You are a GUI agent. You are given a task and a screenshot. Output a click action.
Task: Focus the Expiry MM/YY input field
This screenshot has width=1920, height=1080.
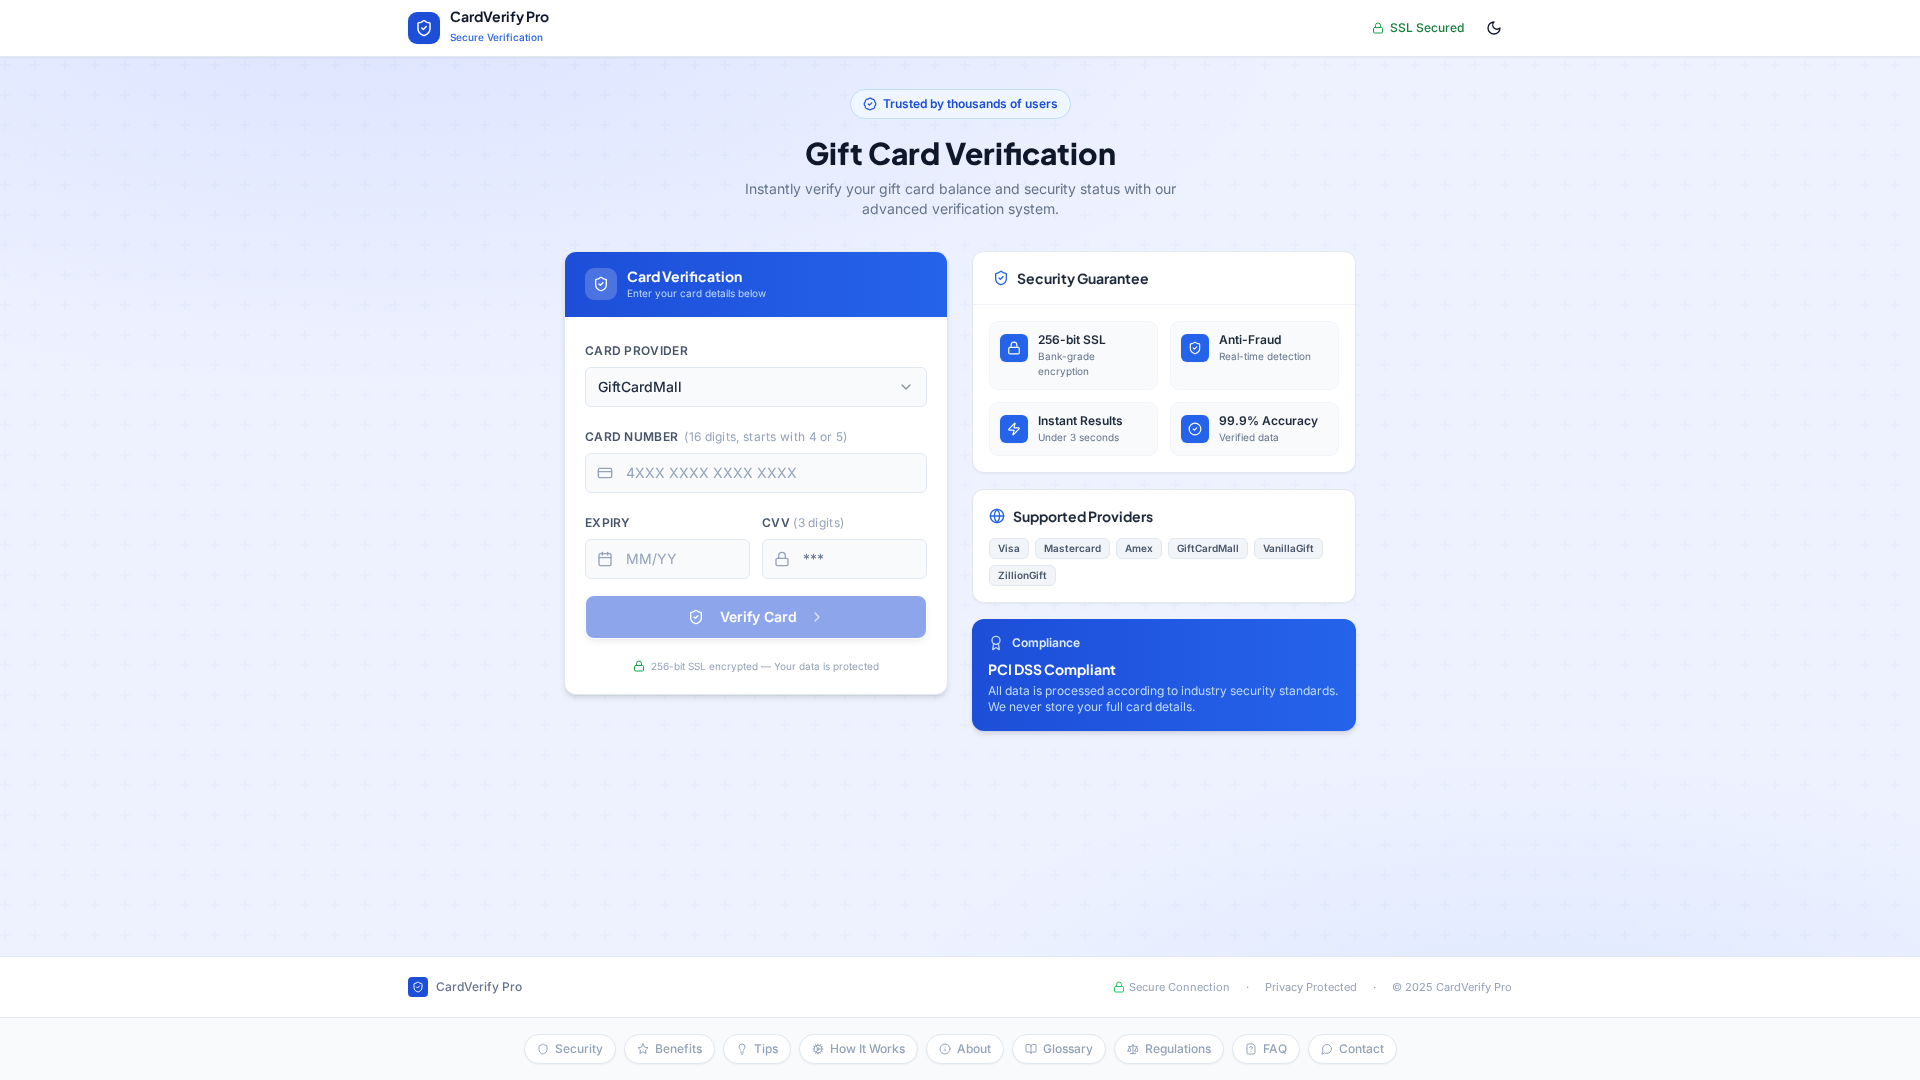pos(667,559)
